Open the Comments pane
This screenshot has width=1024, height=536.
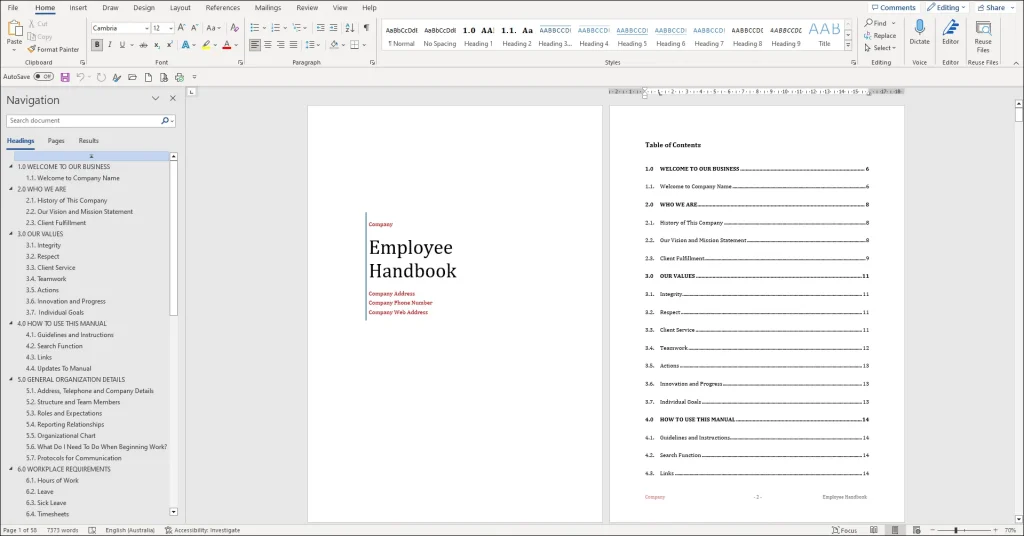893,8
